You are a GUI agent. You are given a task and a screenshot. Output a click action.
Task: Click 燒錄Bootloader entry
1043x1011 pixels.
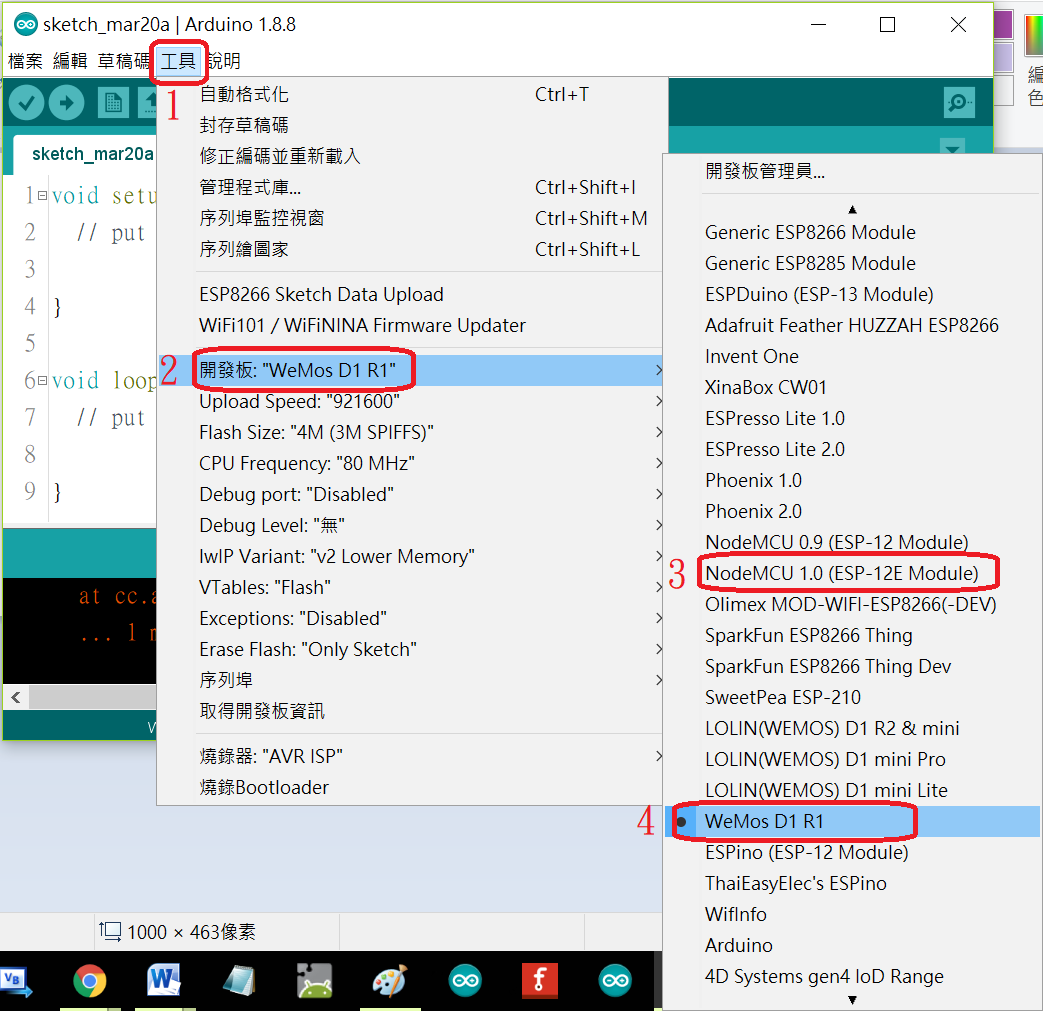(410, 788)
